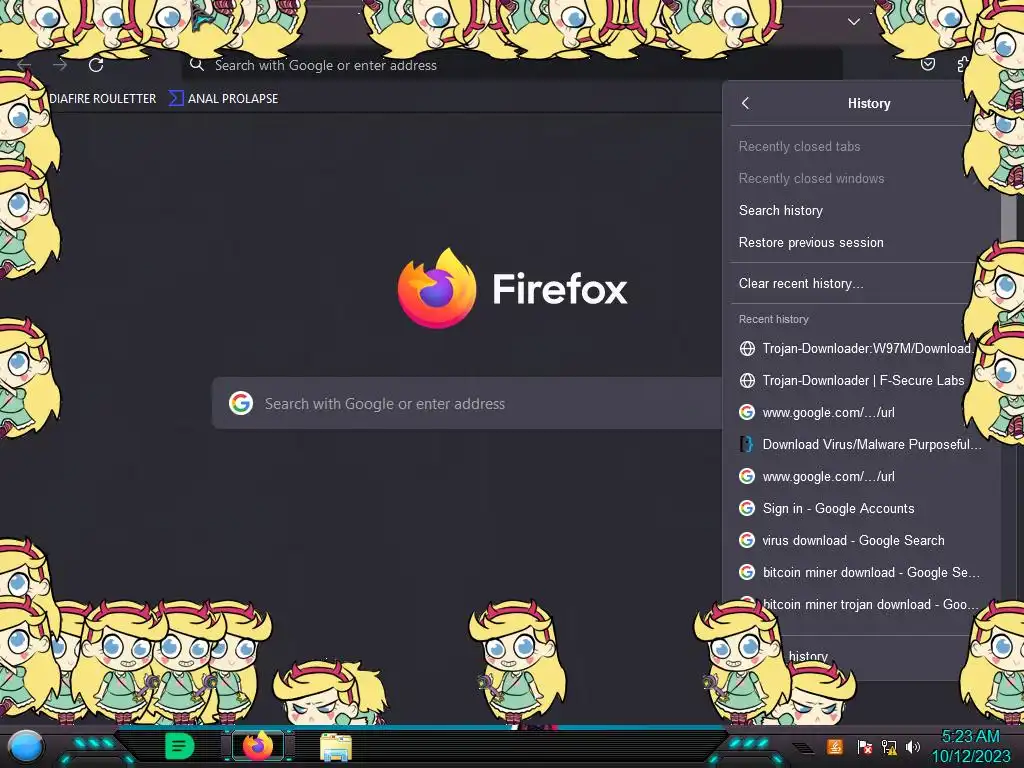
Task: Click the Firefox logo on the new tab page
Action: [437, 288]
